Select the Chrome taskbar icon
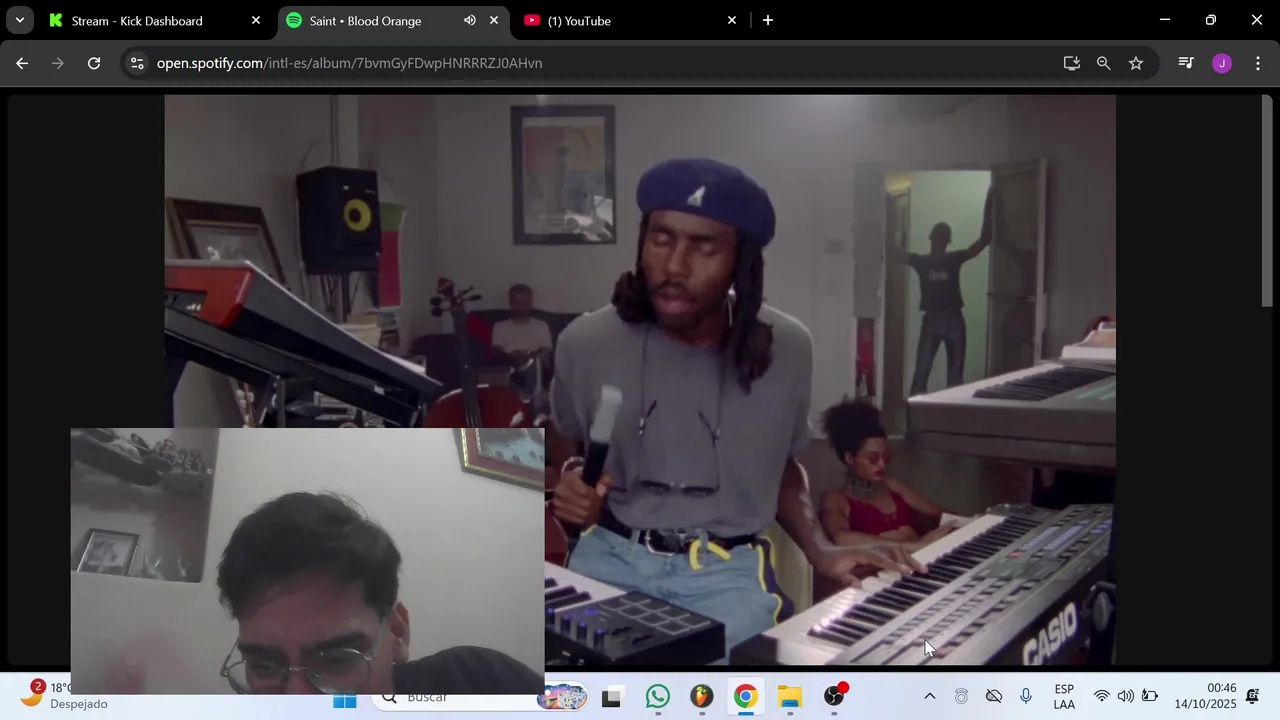The height and width of the screenshot is (720, 1280). 746,697
